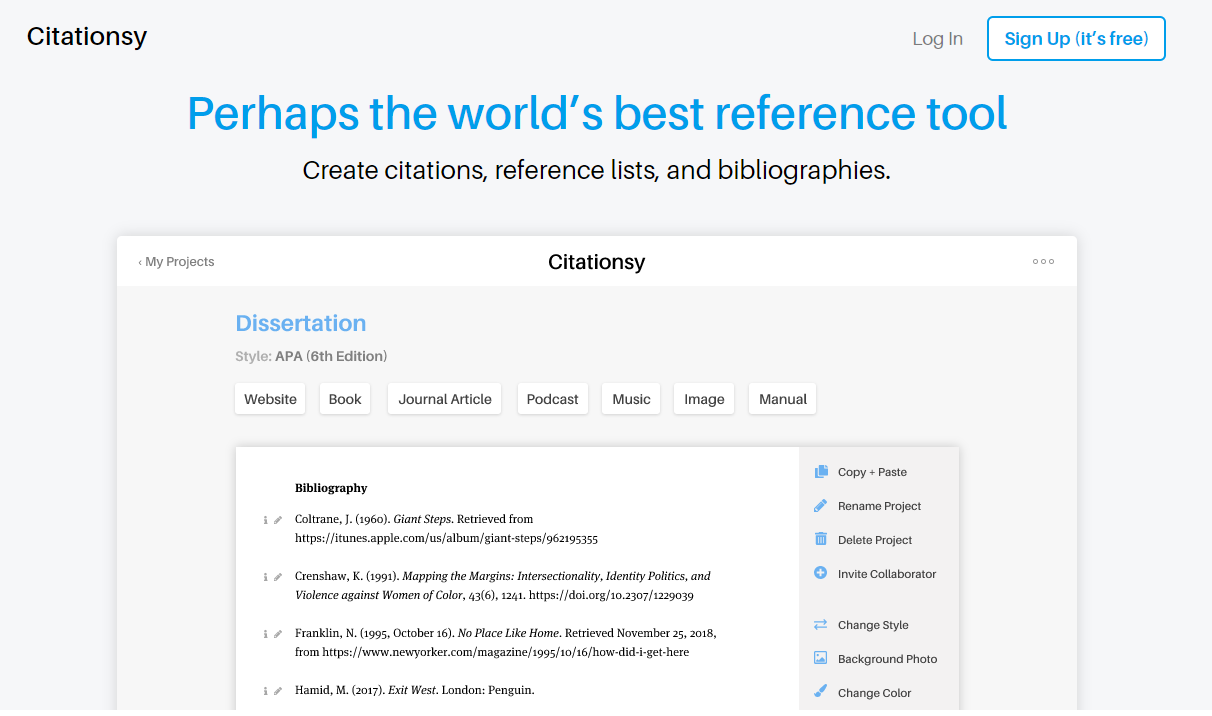This screenshot has height=716, width=1212.
Task: Click the Citationsy title inside app preview
Action: pyautogui.click(x=597, y=262)
